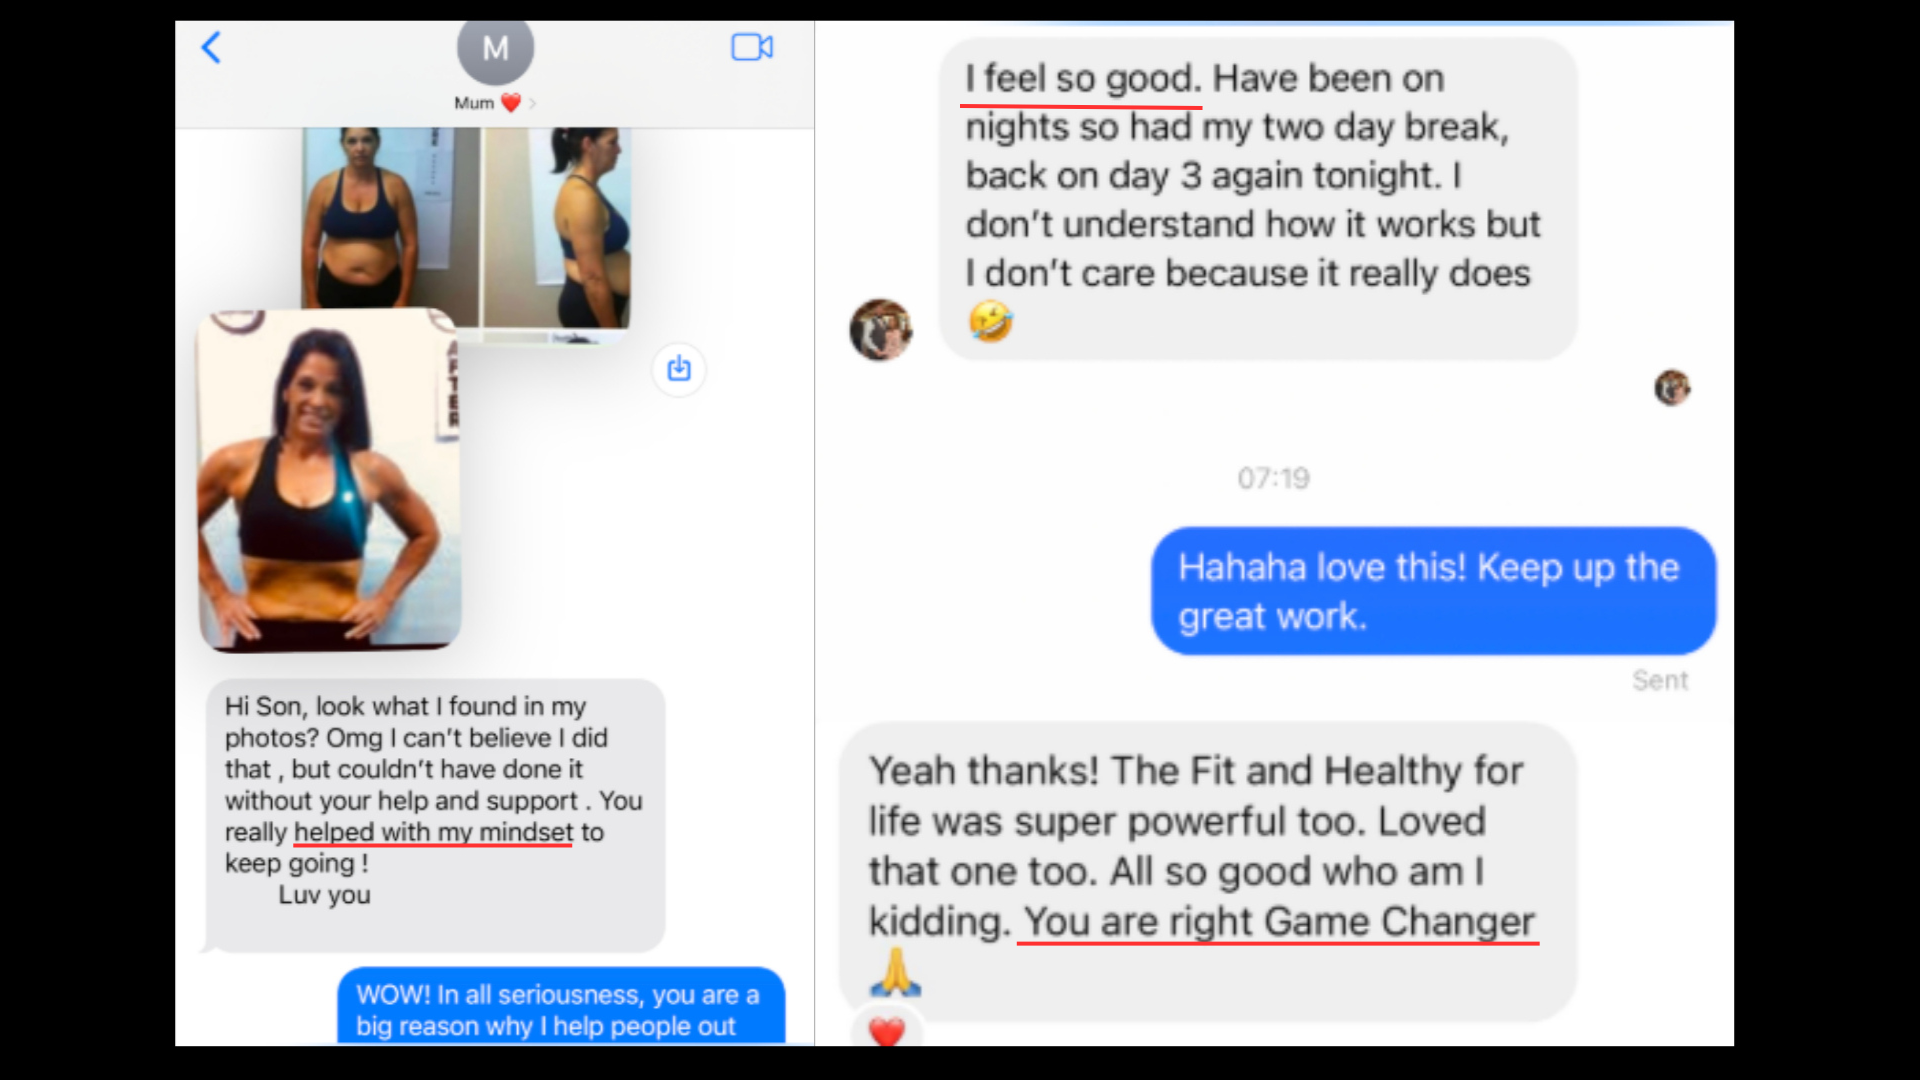The width and height of the screenshot is (1920, 1080).
Task: Tap the sender's profile picture beside the grey message
Action: click(x=880, y=329)
